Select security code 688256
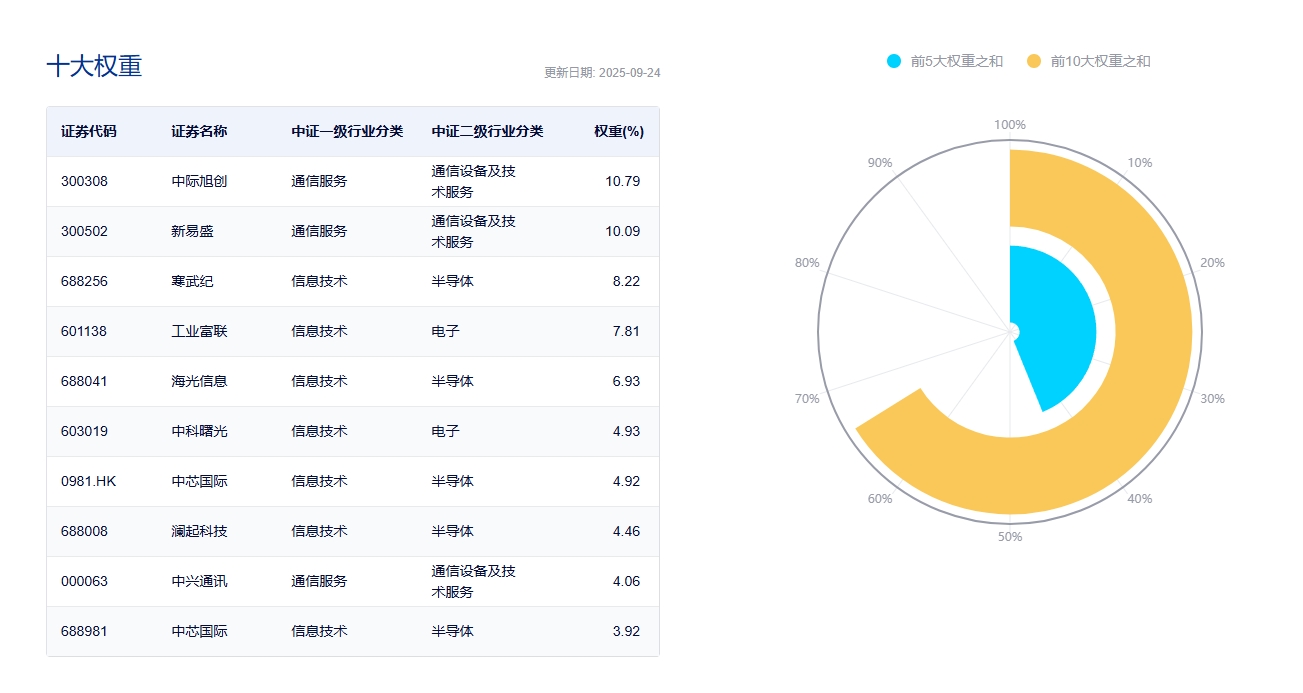 (84, 281)
